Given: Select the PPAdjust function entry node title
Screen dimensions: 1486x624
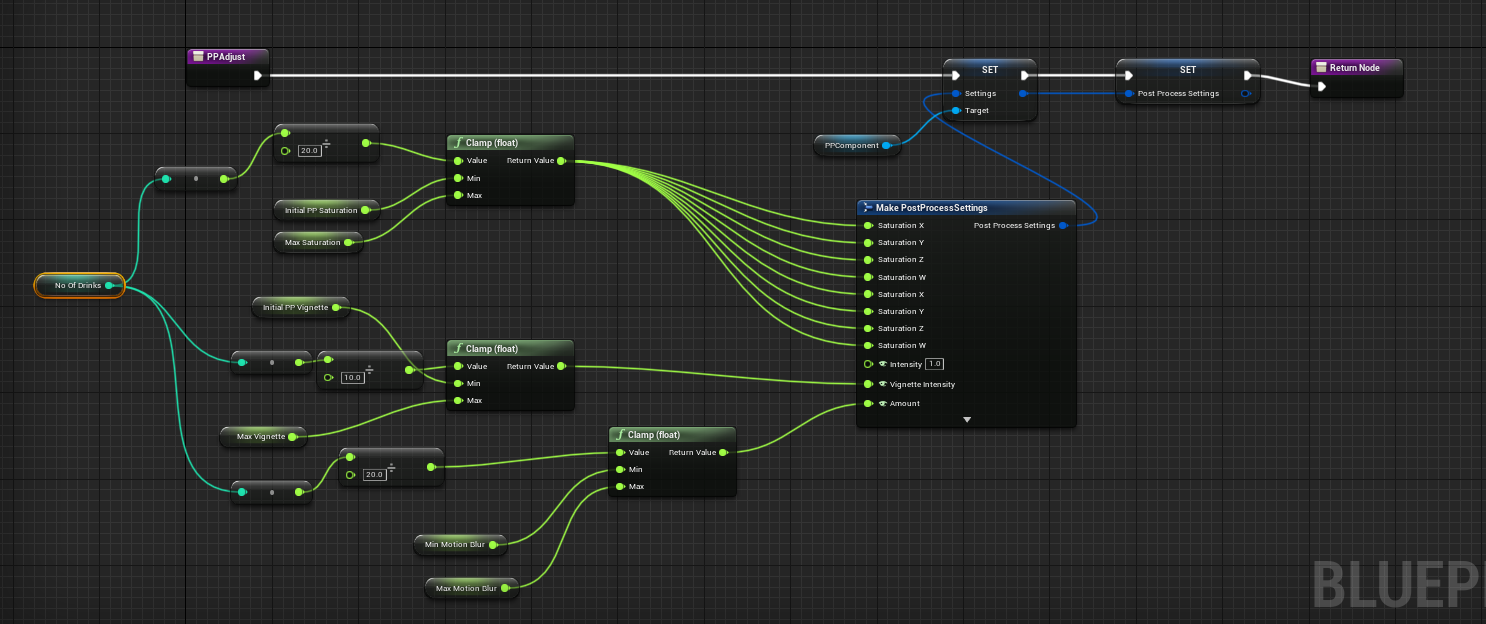Looking at the screenshot, I should (226, 57).
